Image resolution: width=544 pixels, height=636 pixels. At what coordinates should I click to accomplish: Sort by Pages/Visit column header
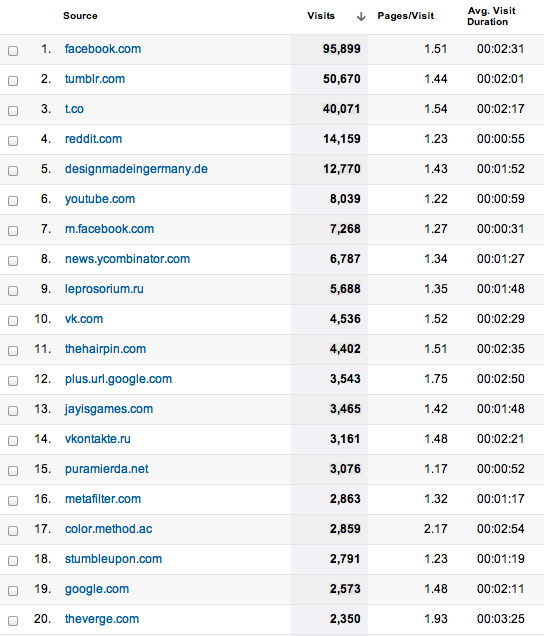(x=406, y=16)
